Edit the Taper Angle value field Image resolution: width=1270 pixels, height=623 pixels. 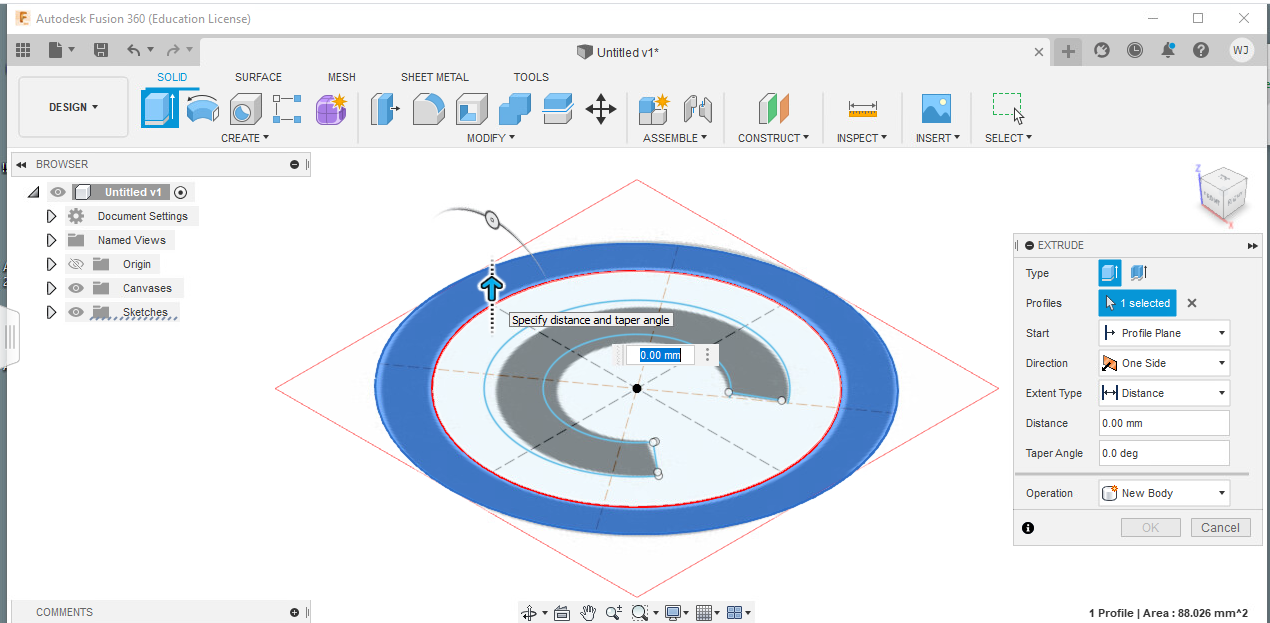point(1163,452)
